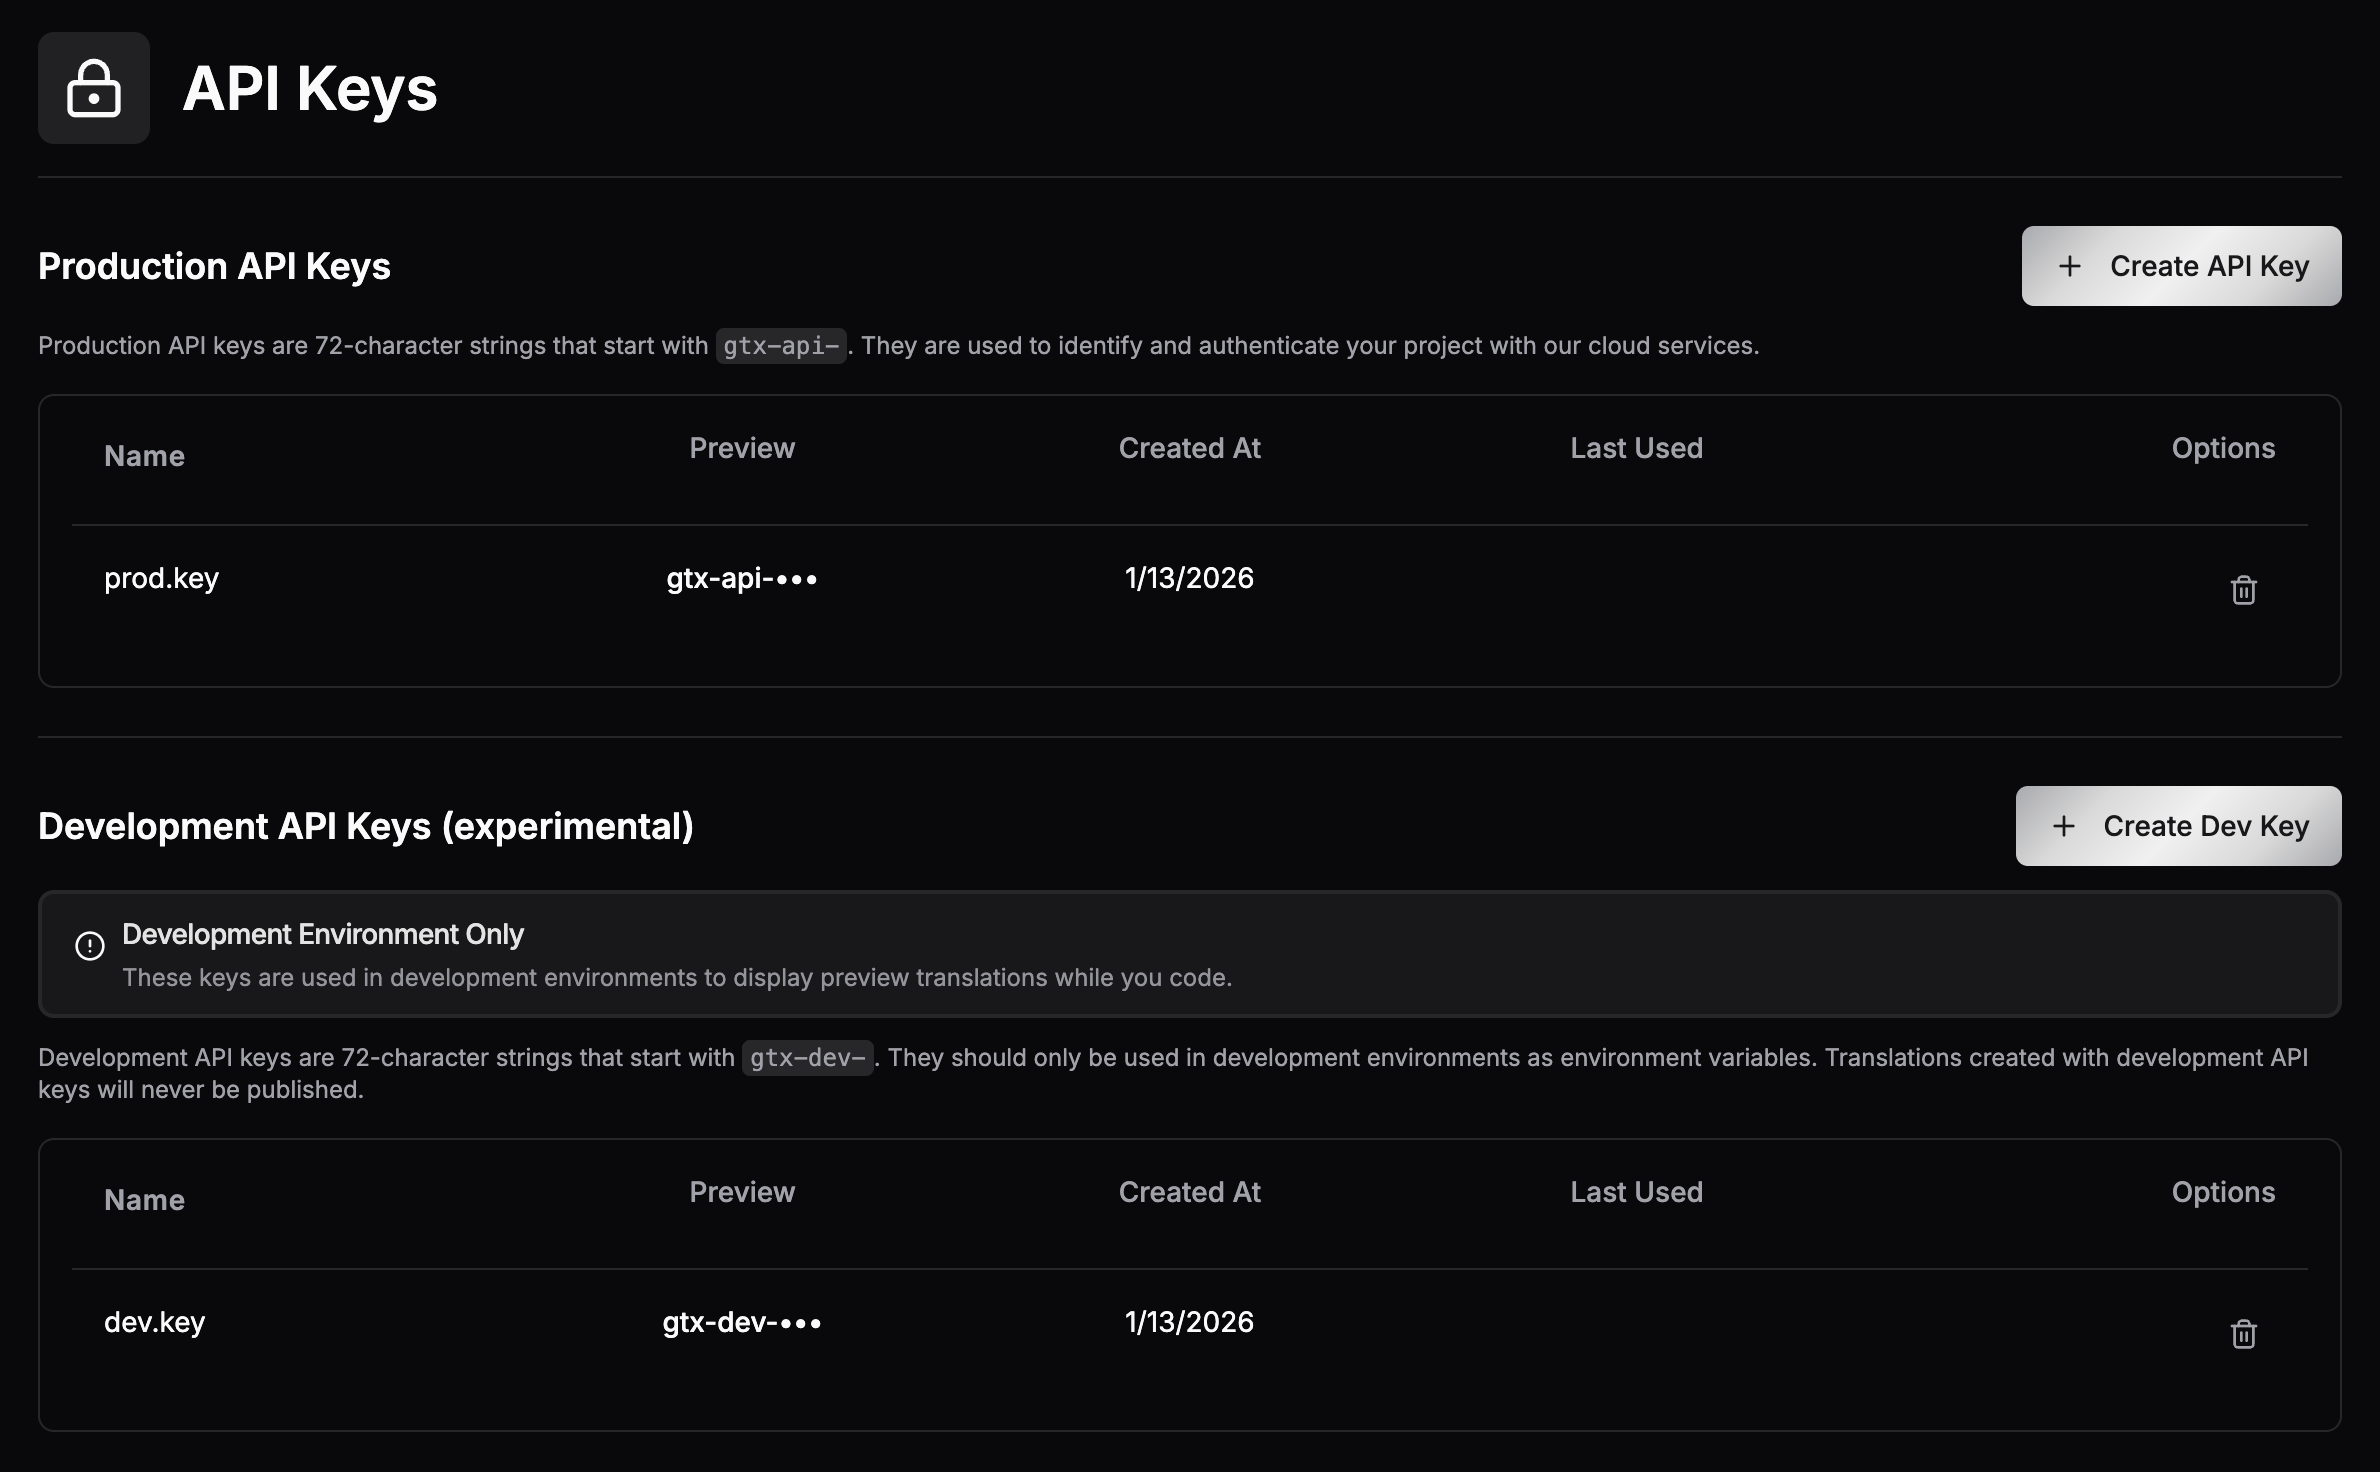
Task: Click the gtx-dev- masked preview
Action: [741, 1322]
